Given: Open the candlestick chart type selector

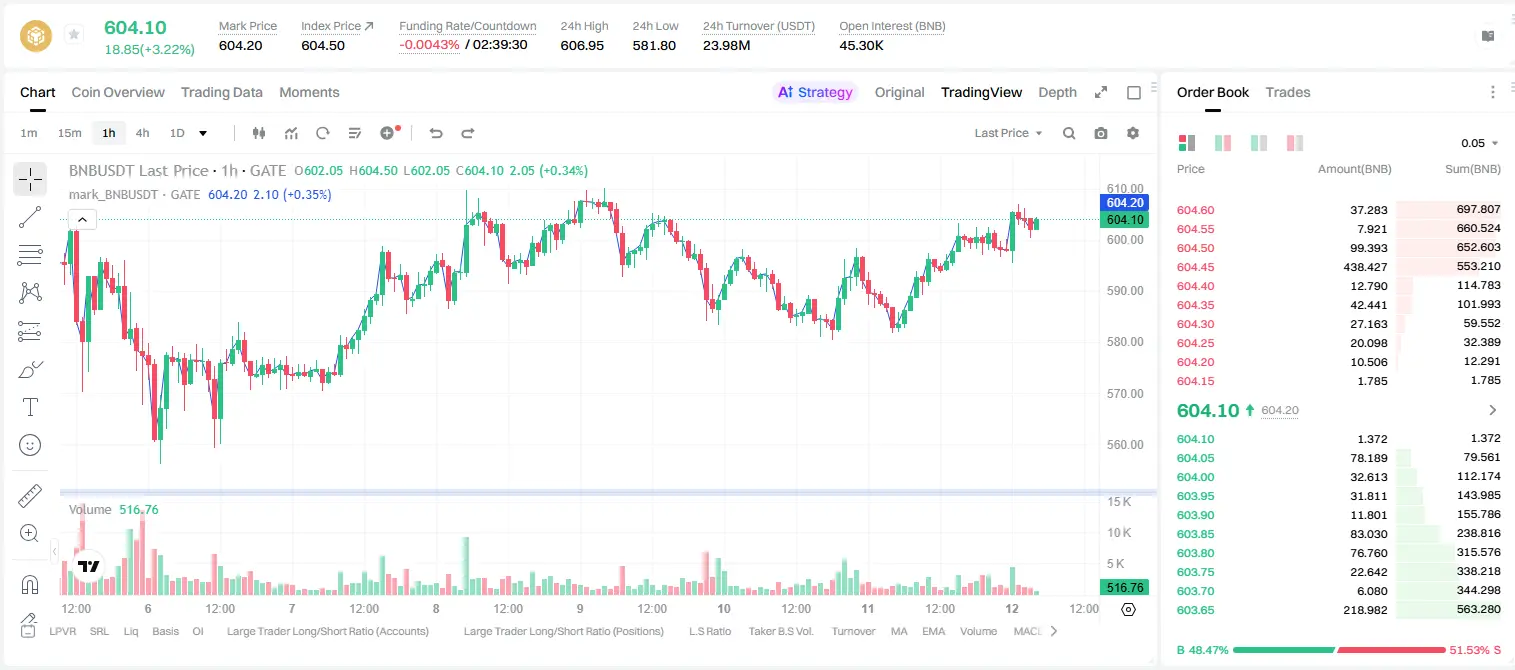Looking at the screenshot, I should point(259,133).
